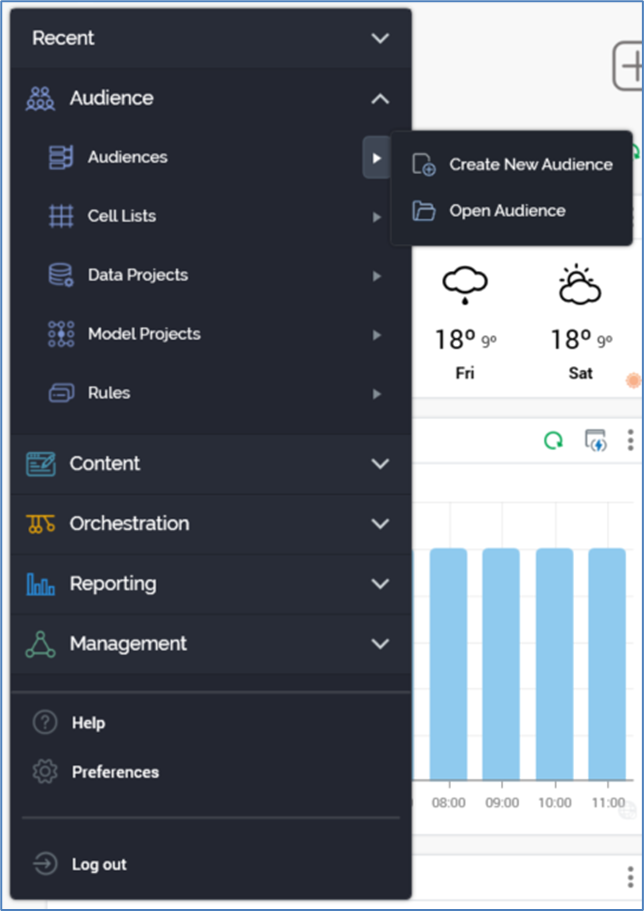Click the Cell Lists grid icon

tap(61, 216)
